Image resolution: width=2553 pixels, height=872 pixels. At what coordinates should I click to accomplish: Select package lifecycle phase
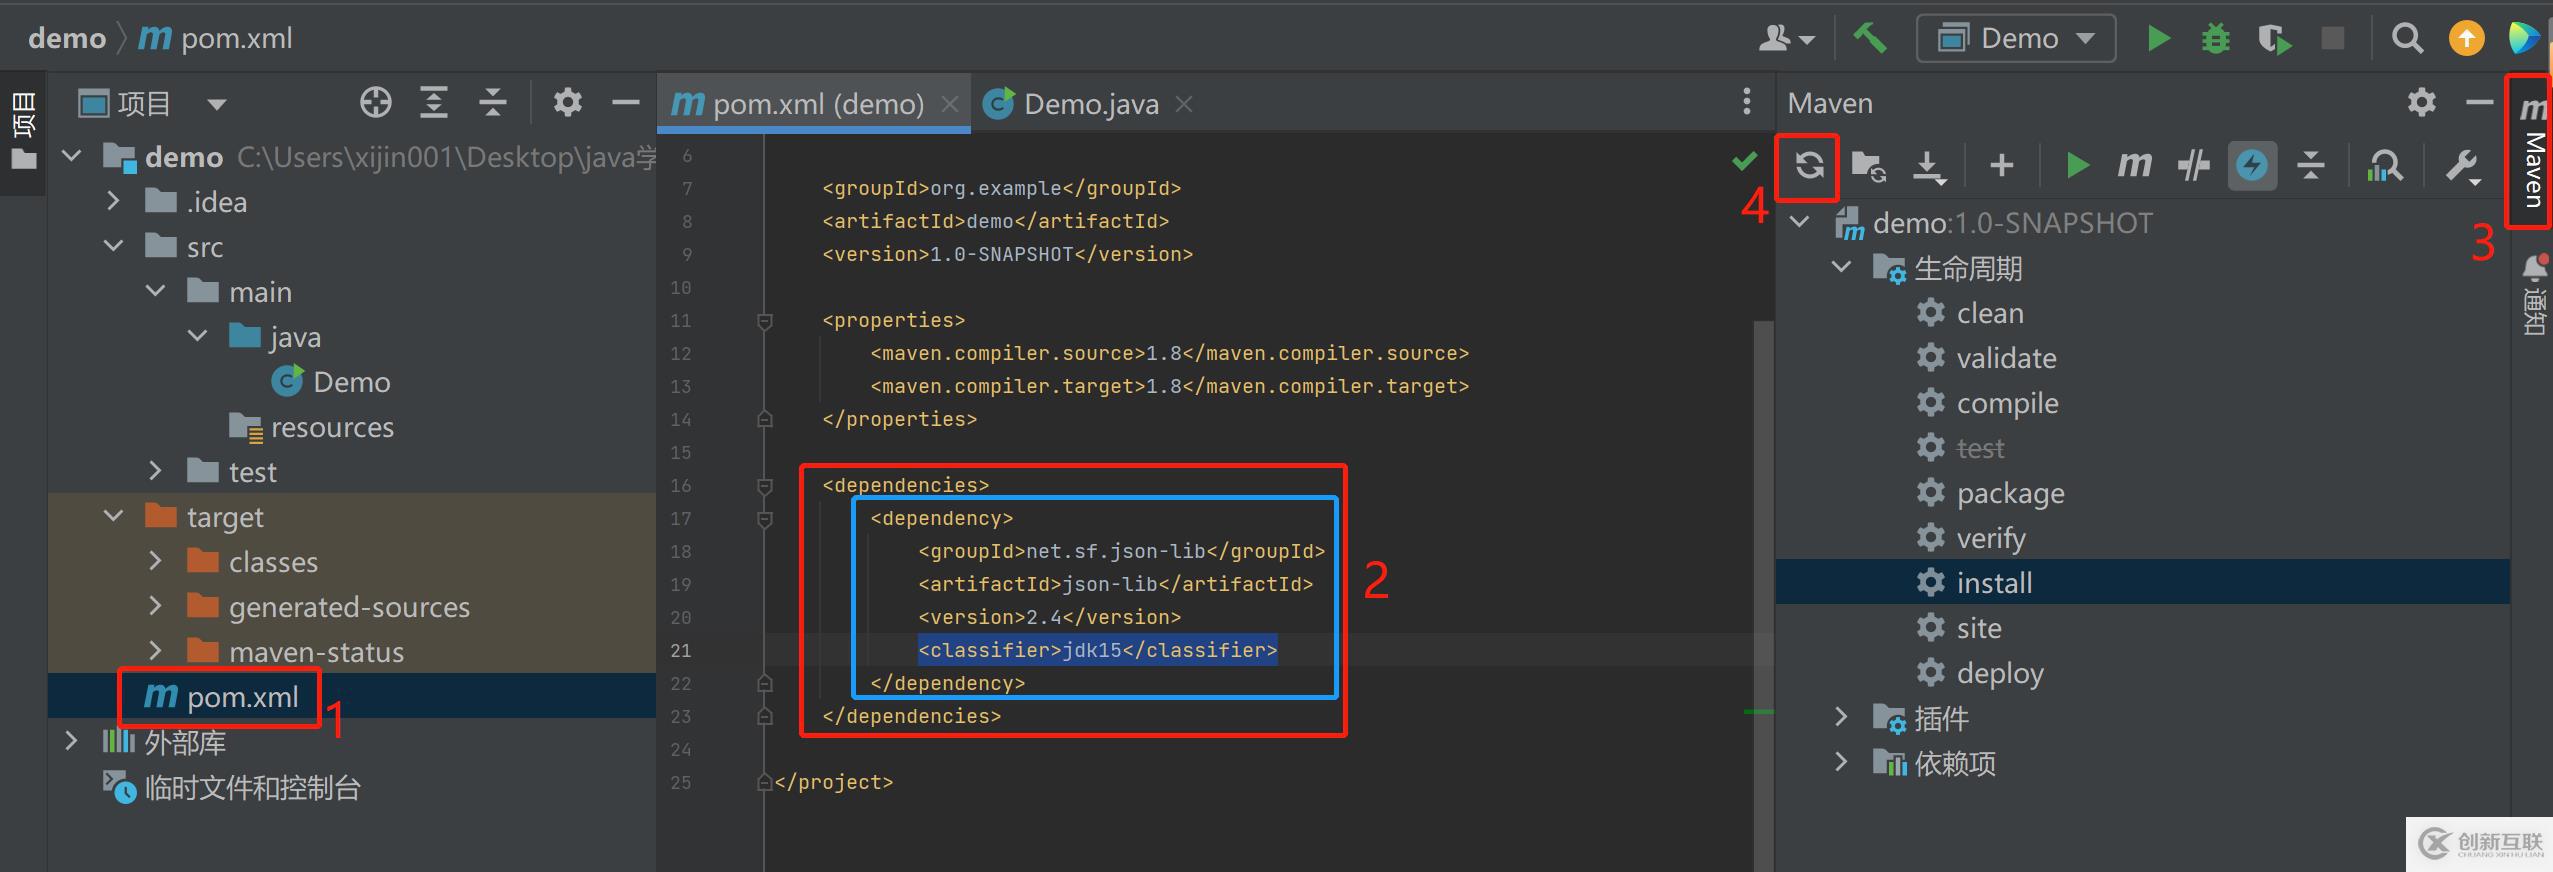(x=1990, y=493)
